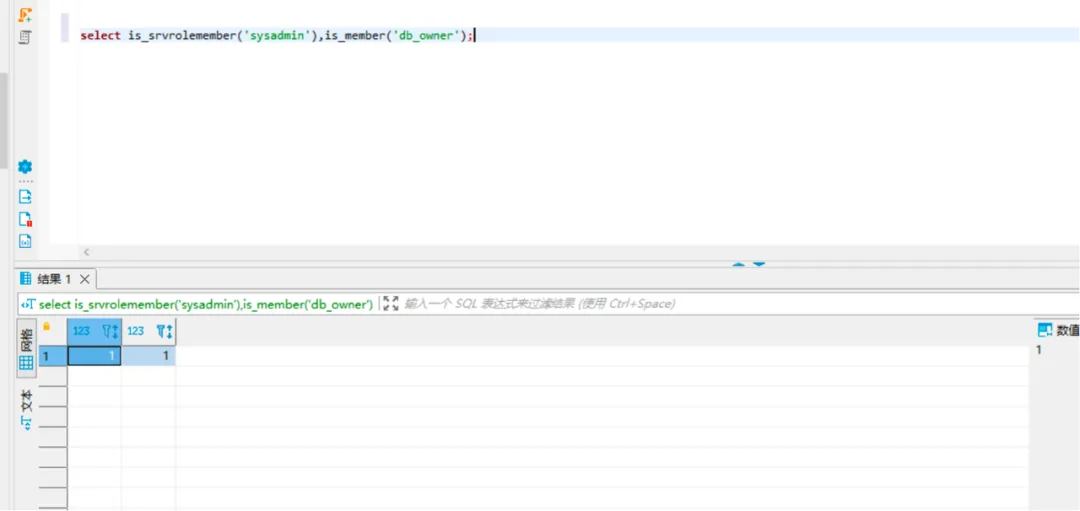Image resolution: width=1080 pixels, height=511 pixels.
Task: Click the expand filter panel icon
Action: (x=390, y=303)
